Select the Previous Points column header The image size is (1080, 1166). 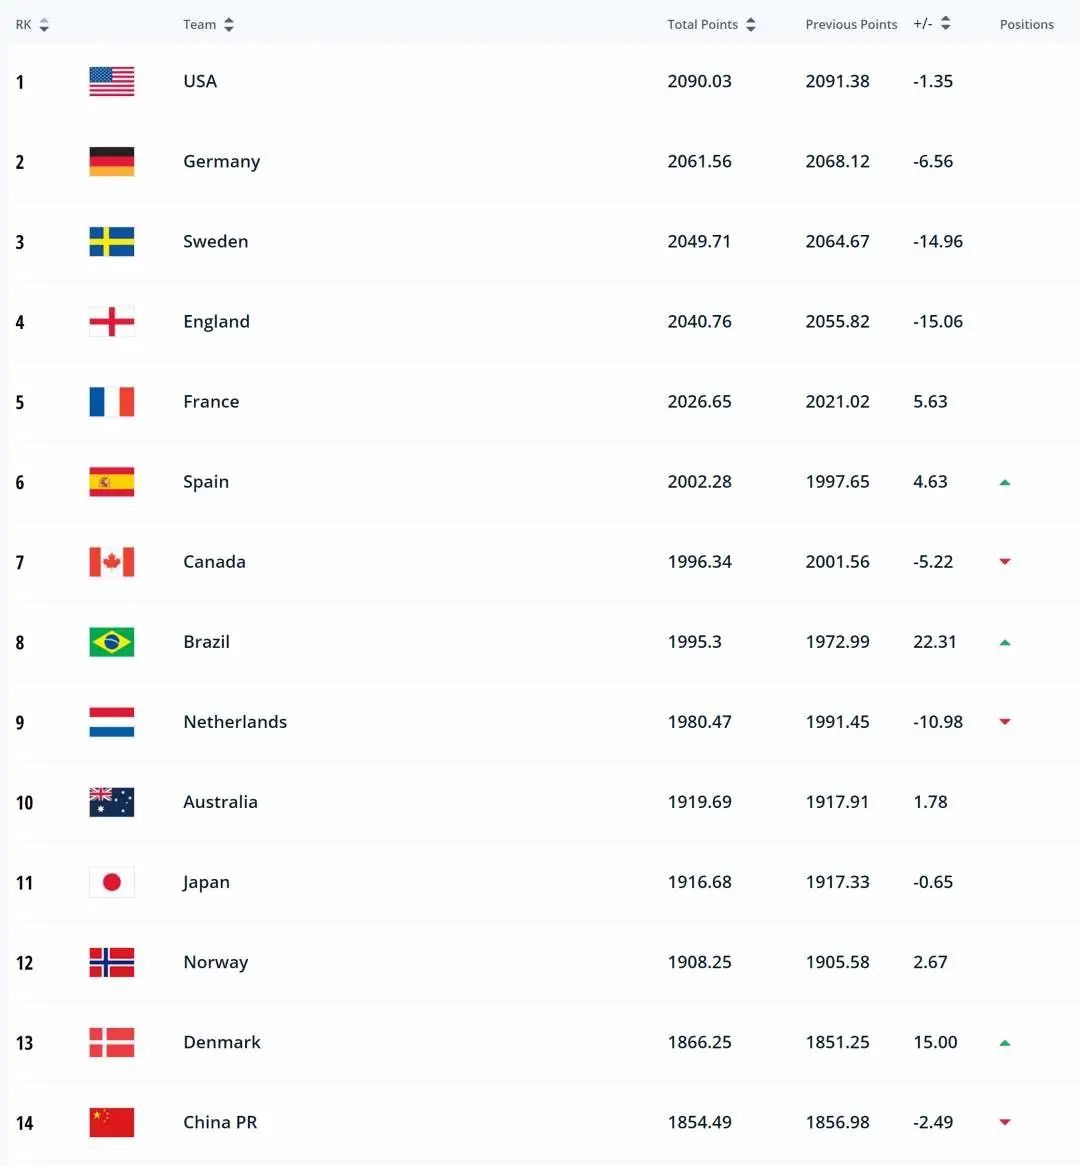851,25
